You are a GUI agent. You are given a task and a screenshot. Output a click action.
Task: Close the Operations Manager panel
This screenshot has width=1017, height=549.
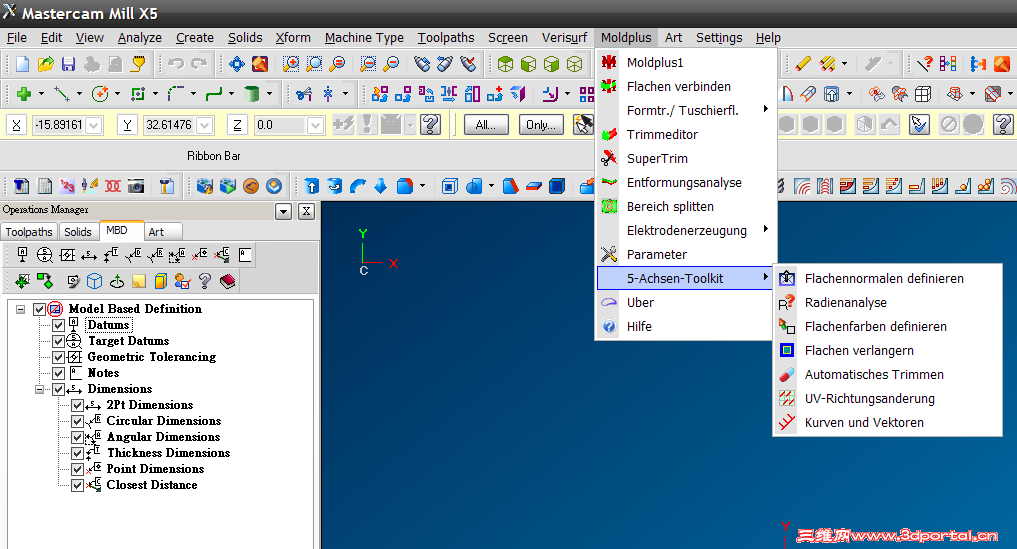(306, 211)
